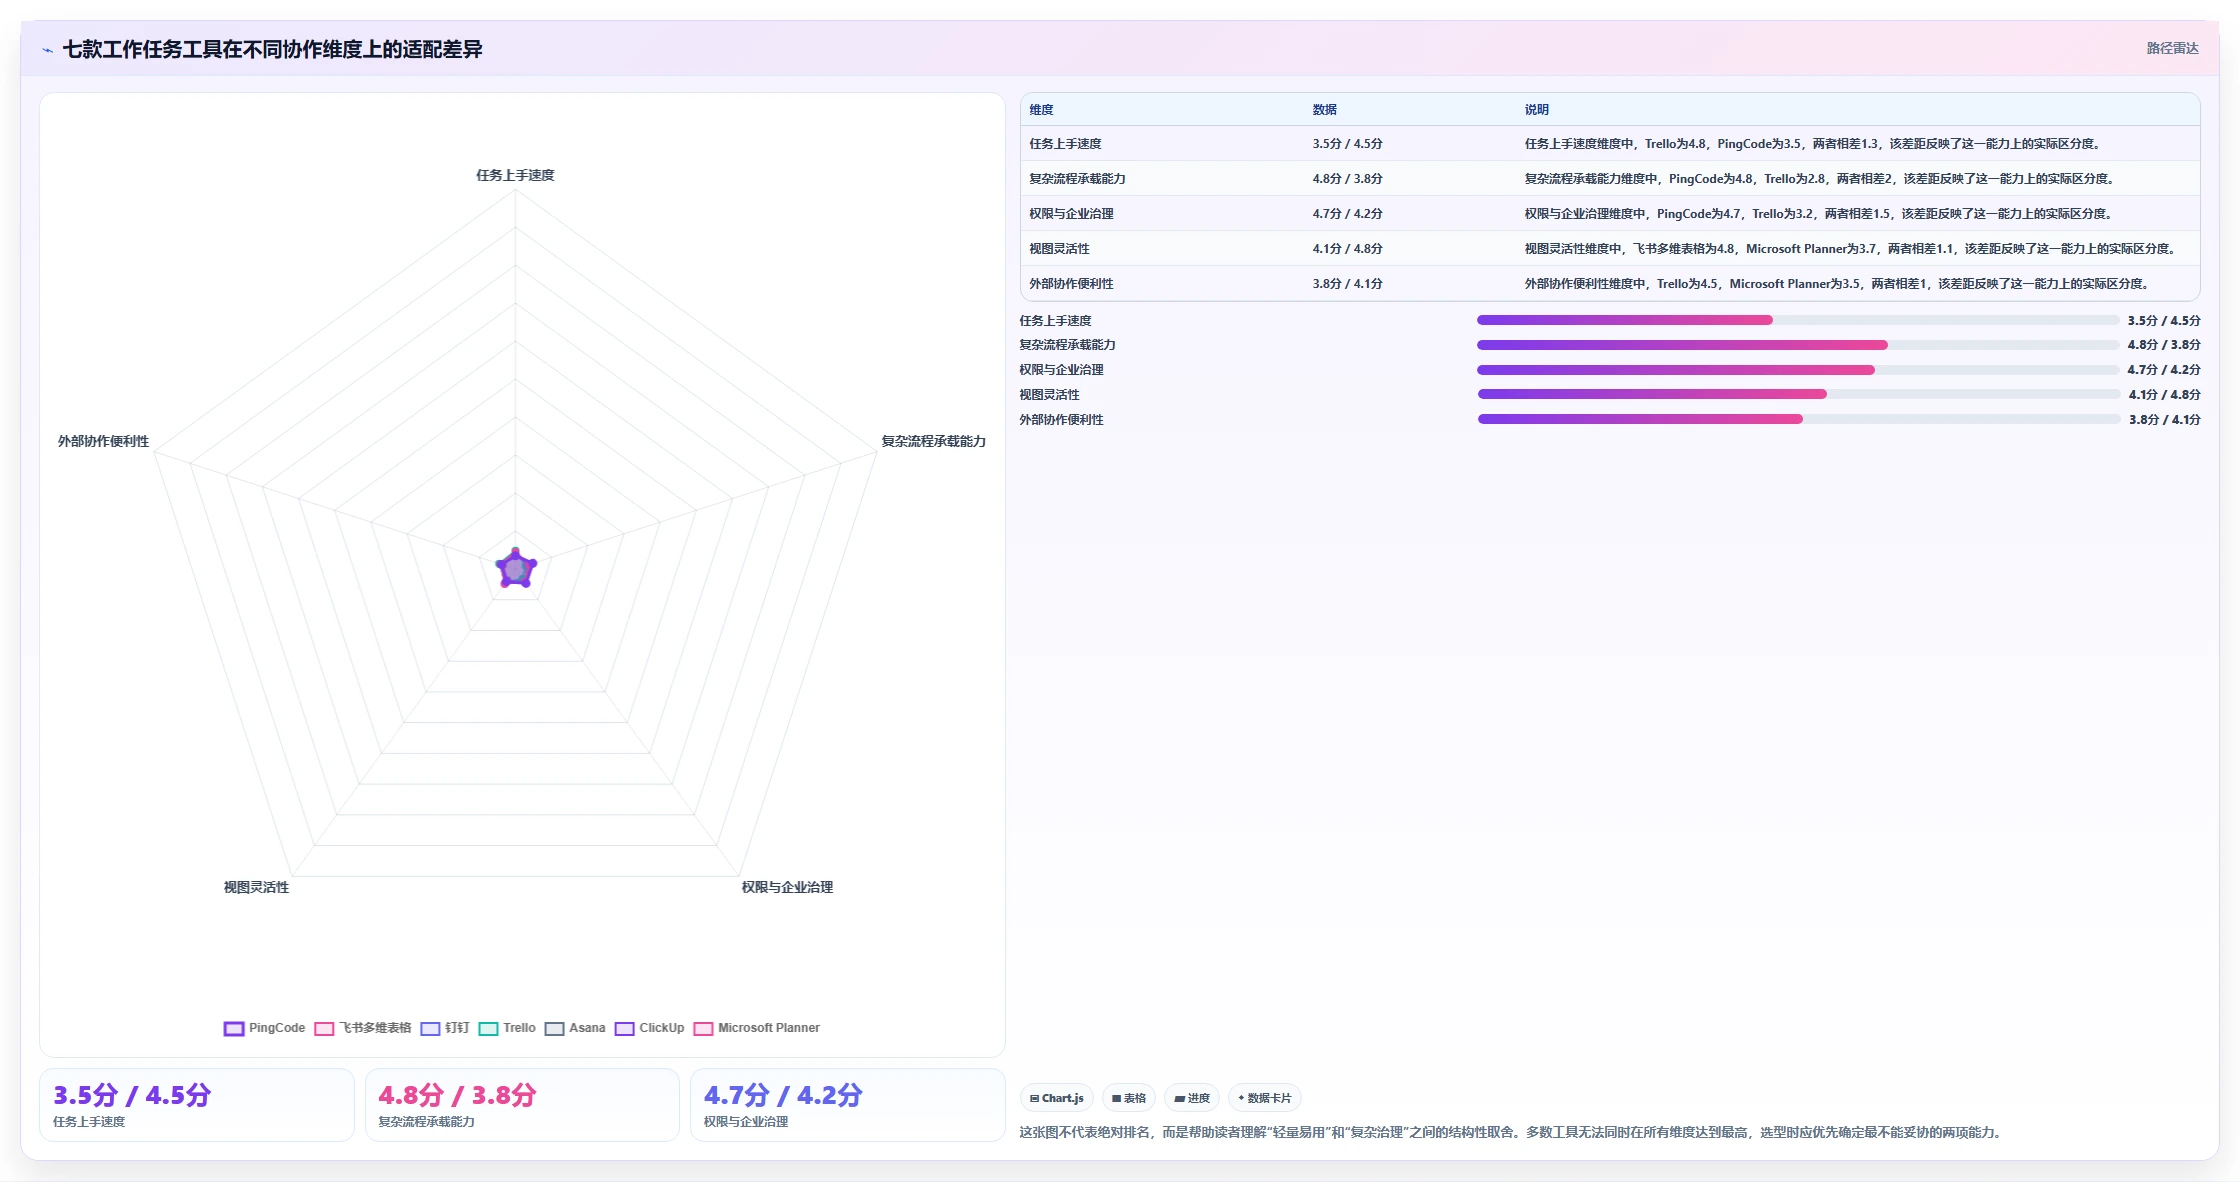Click the 视图灵活性 progress bar

pyautogui.click(x=1797, y=394)
